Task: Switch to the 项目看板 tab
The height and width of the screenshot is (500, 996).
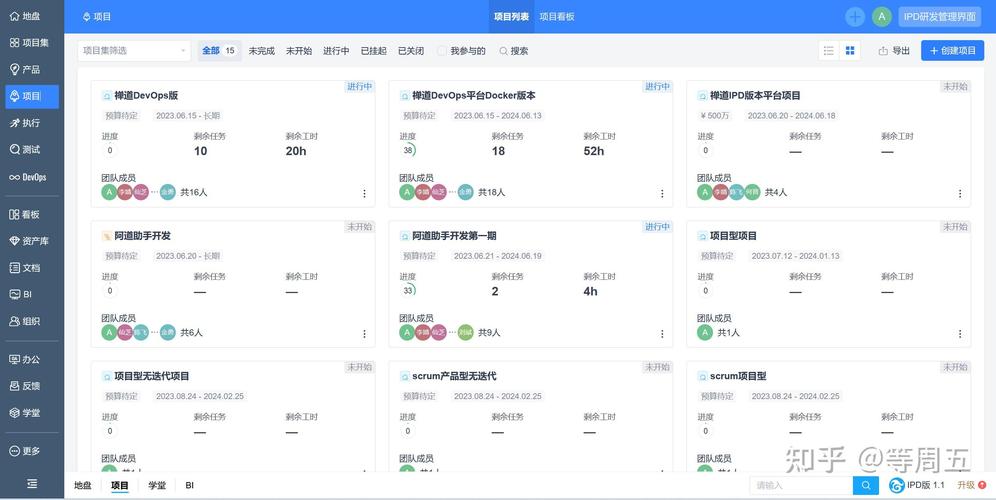Action: tap(557, 17)
